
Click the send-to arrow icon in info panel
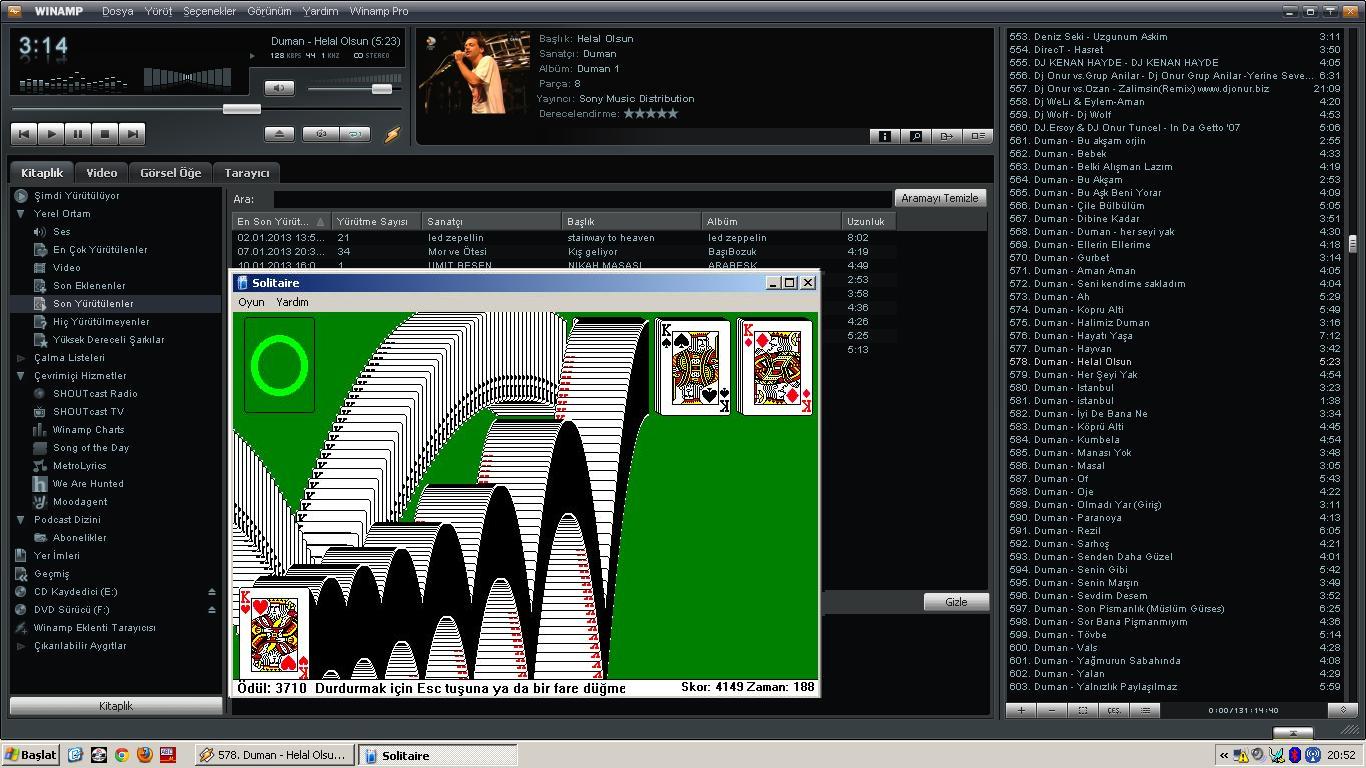click(x=946, y=136)
